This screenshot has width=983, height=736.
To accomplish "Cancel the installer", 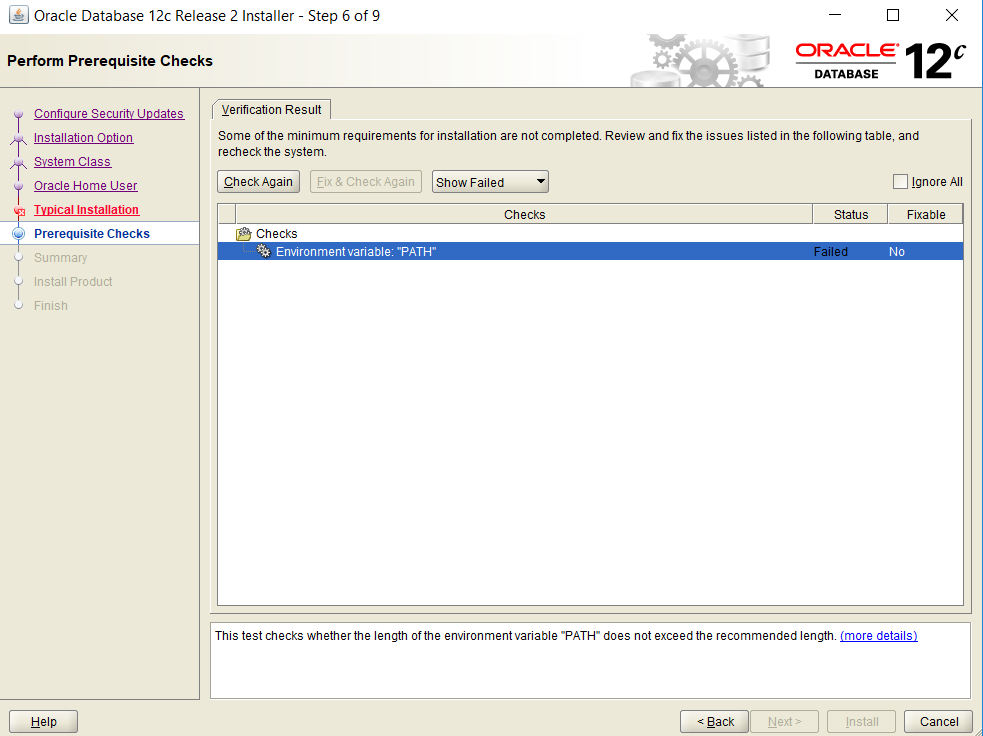I will [x=938, y=721].
